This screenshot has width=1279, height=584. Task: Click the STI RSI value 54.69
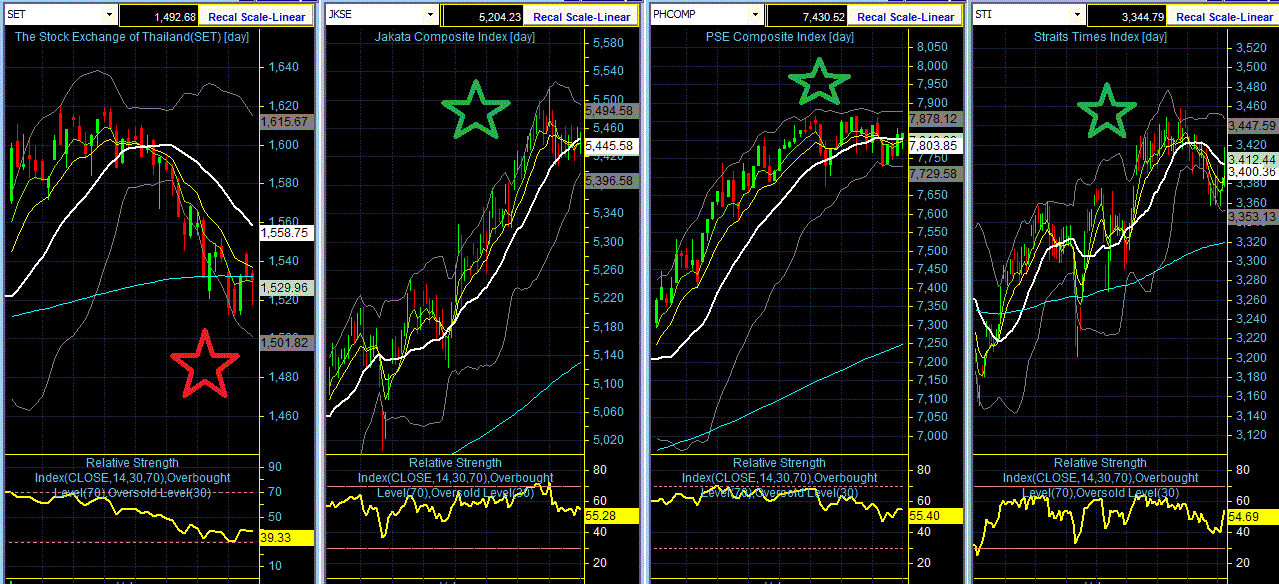(x=1254, y=515)
